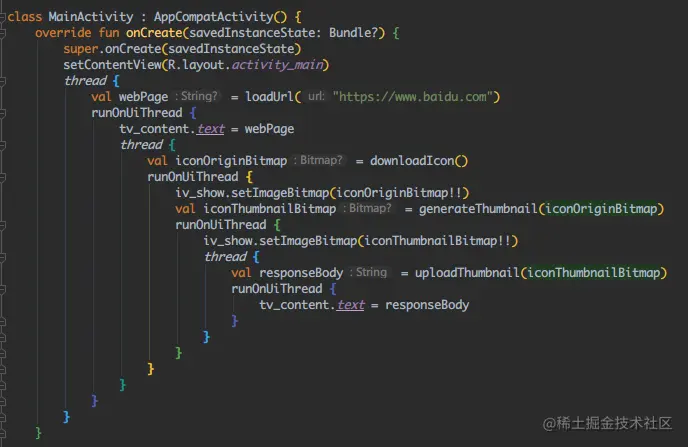Viewport: 688px width, 447px height.
Task: Click highlighted '(iconOriginBitmap)' argument of generateThumbnail
Action: click(x=601, y=209)
